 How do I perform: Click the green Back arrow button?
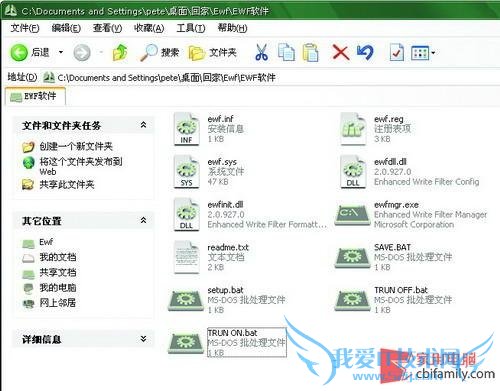pyautogui.click(x=19, y=52)
